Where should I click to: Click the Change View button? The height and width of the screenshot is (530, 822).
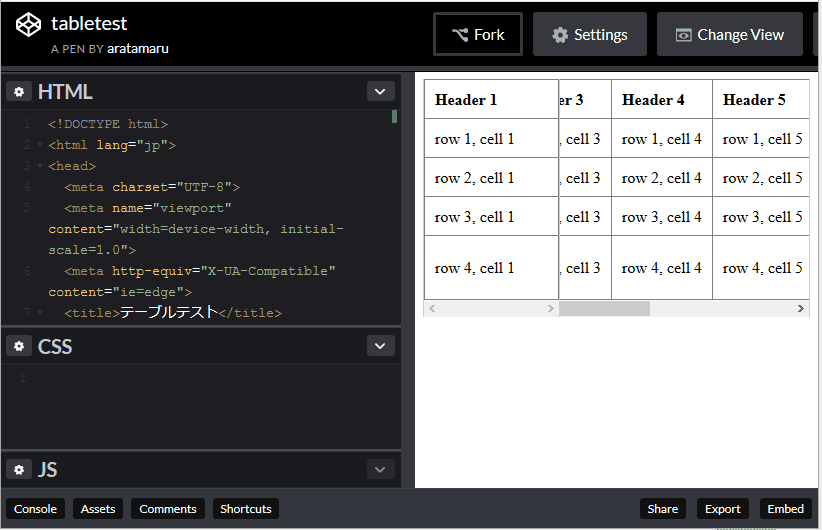pos(730,35)
